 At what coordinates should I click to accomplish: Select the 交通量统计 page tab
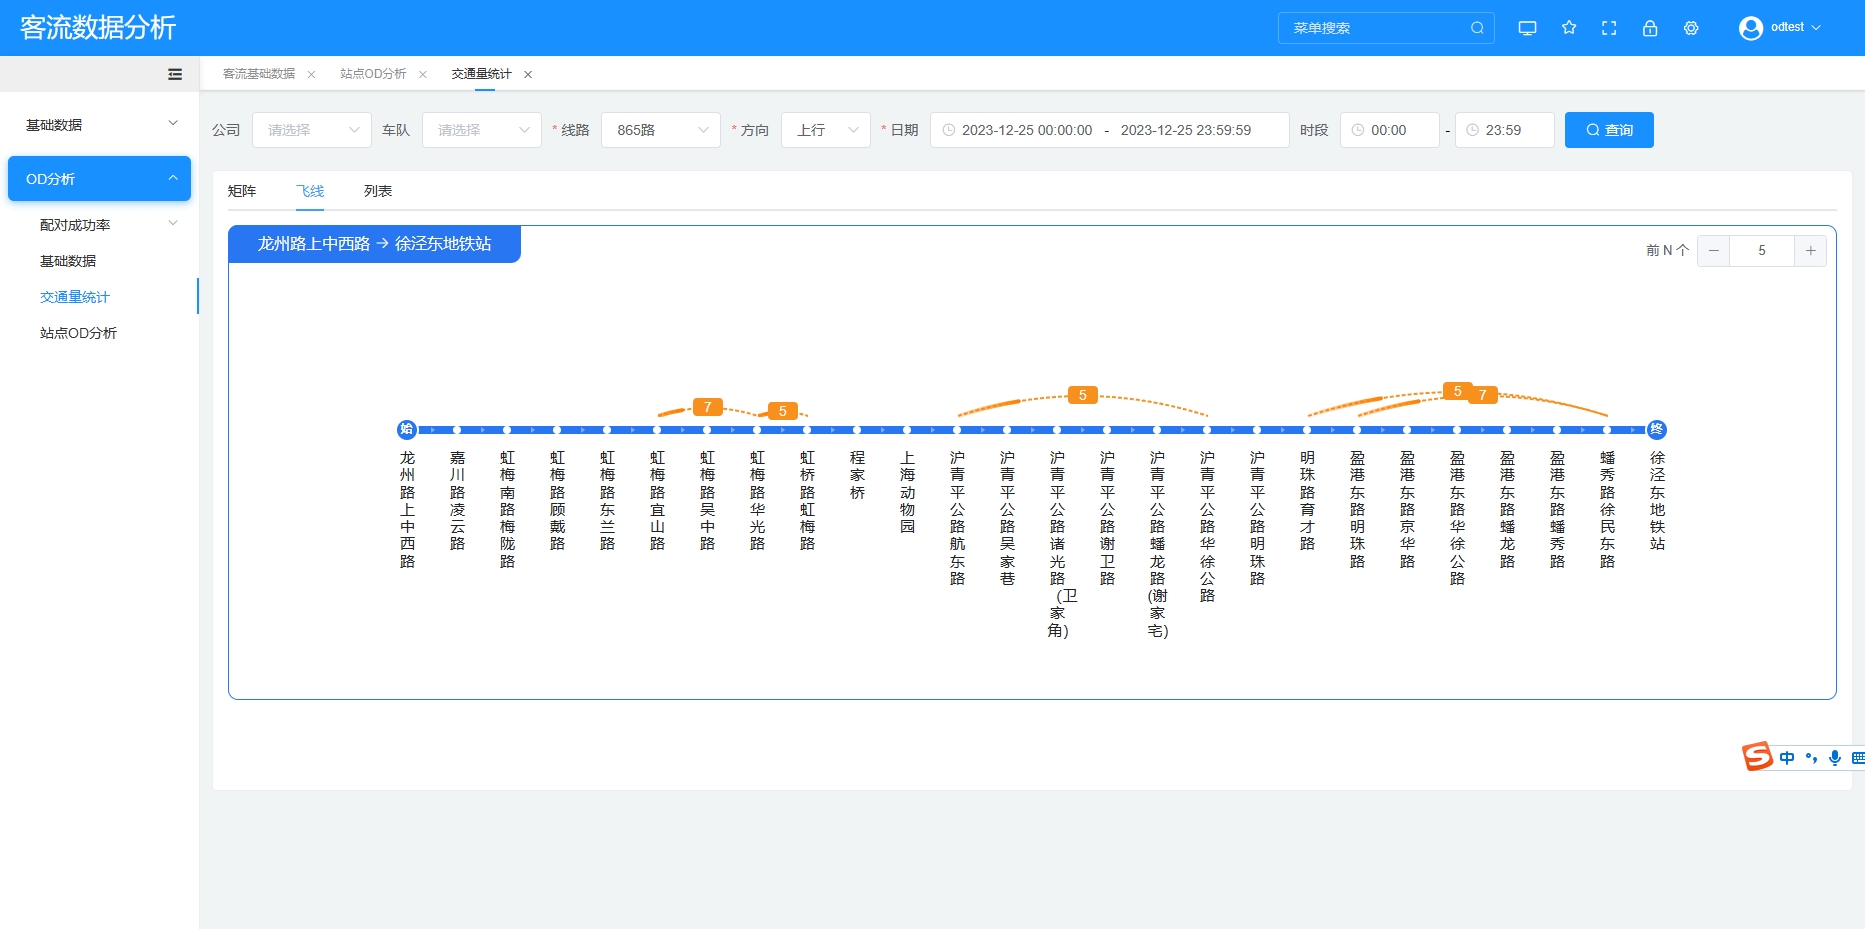coord(481,74)
